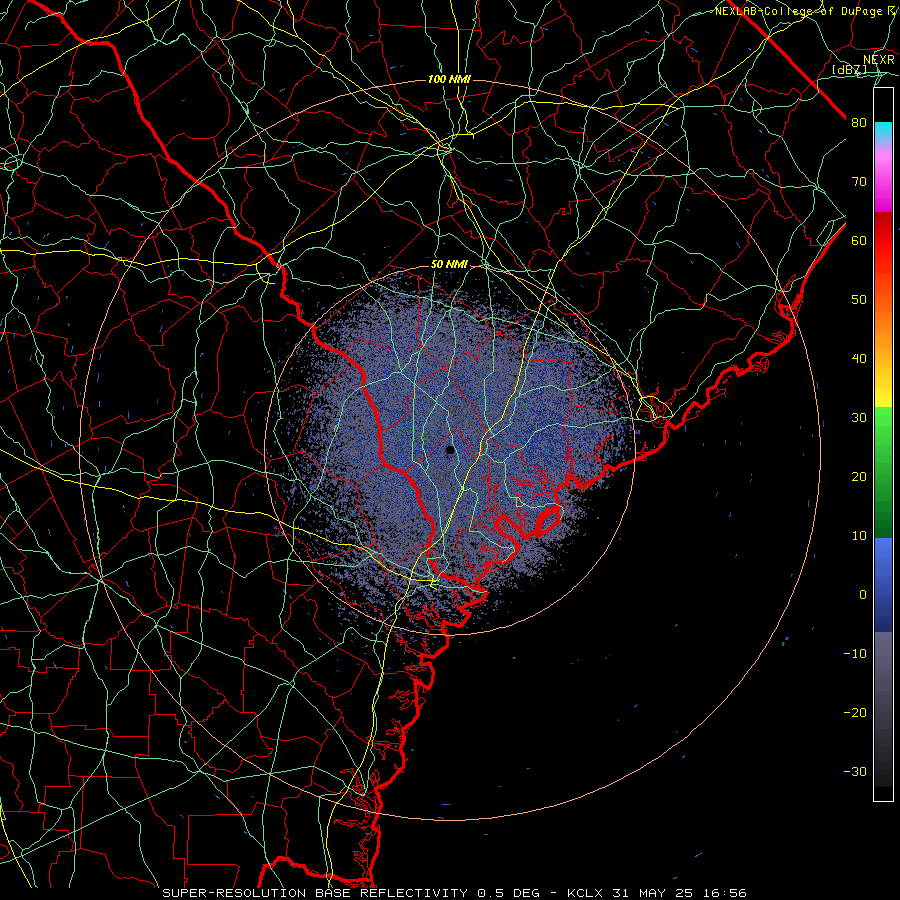Click the 50 value on the dBZ scale
The image size is (900, 900).
point(859,300)
